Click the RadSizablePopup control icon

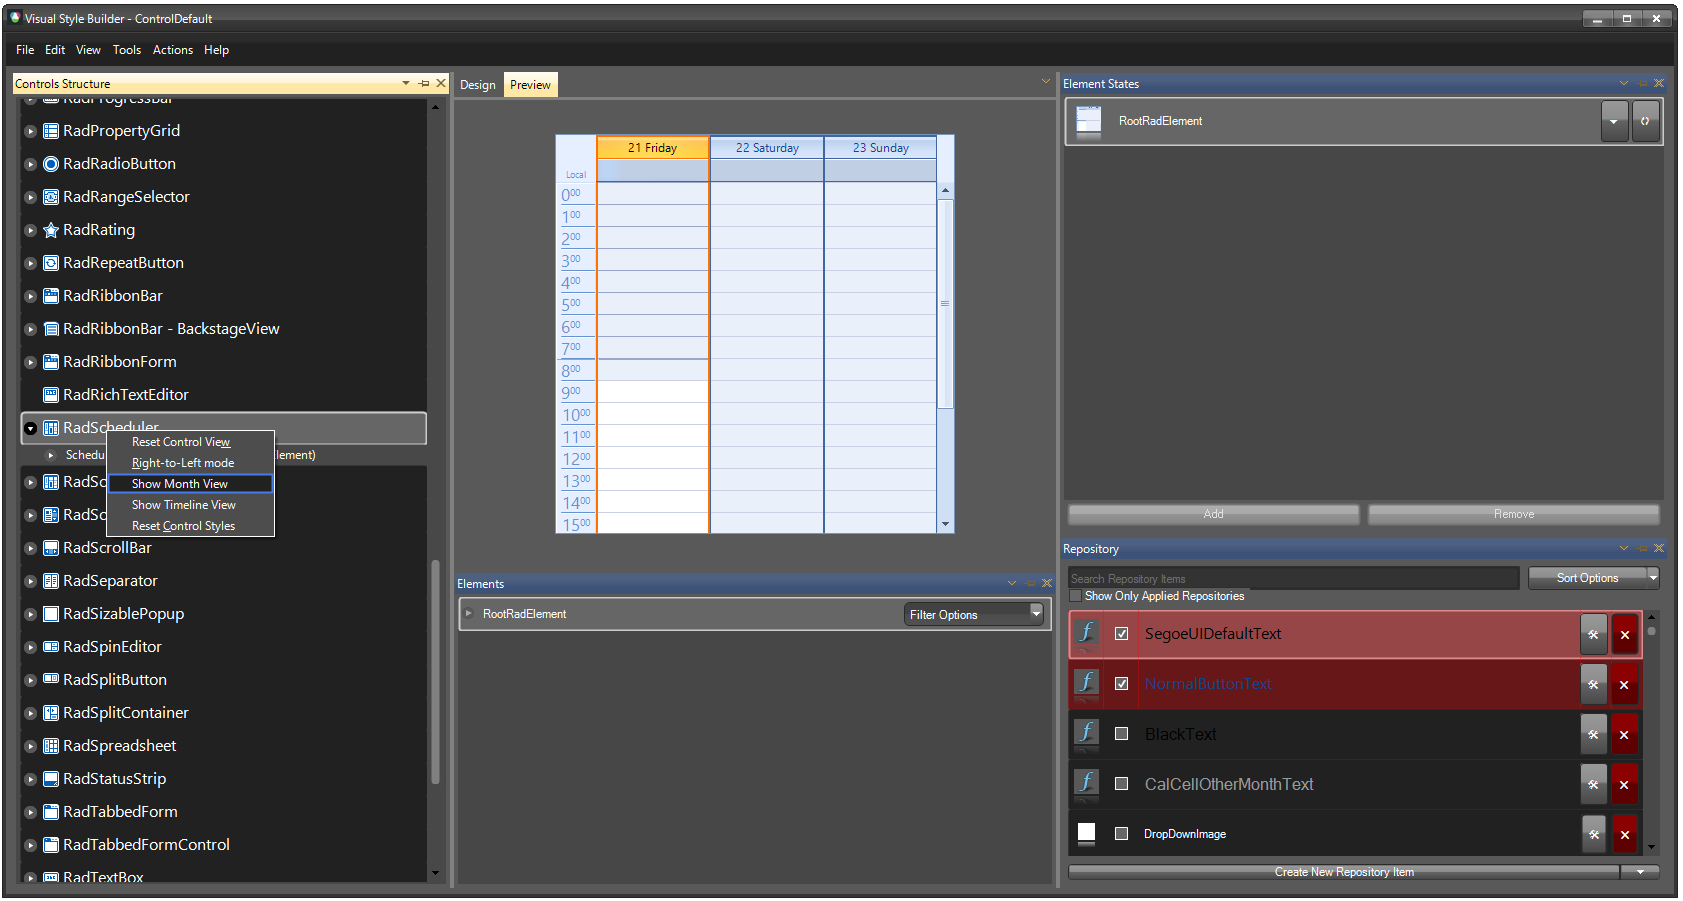click(51, 614)
